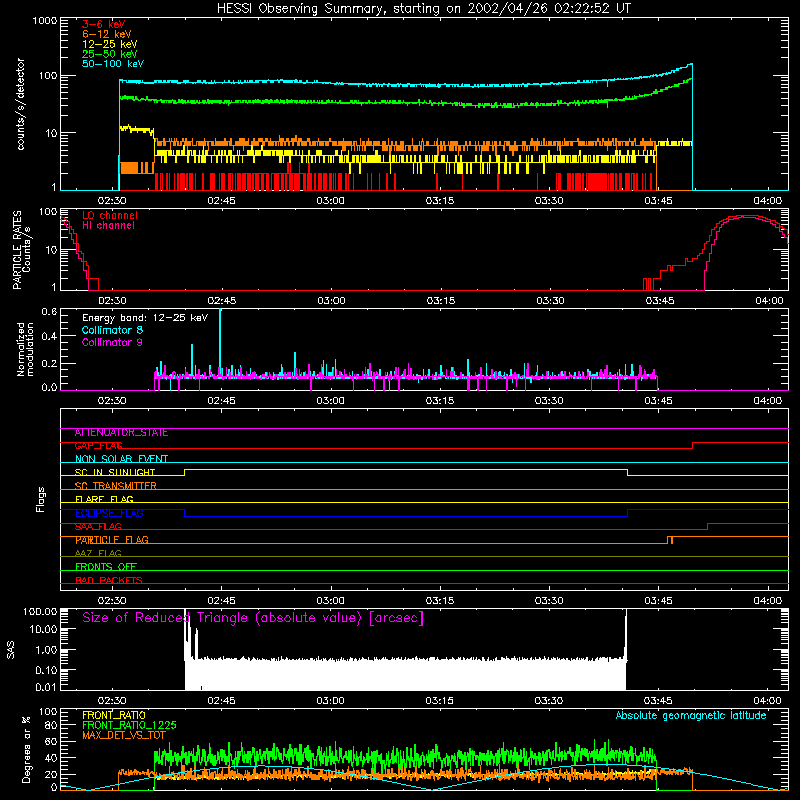Select the PARTICLE_FLAG label

112,540
